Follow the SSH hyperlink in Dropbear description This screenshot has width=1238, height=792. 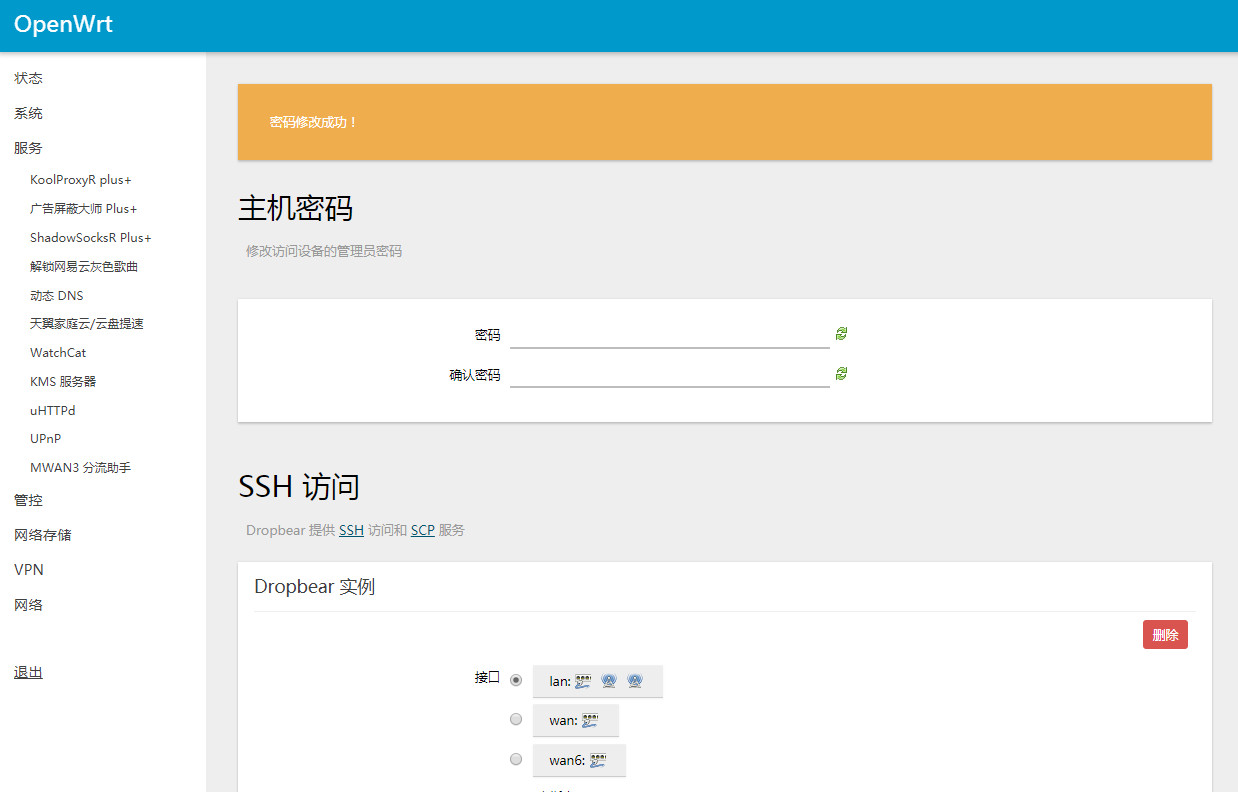click(x=351, y=530)
